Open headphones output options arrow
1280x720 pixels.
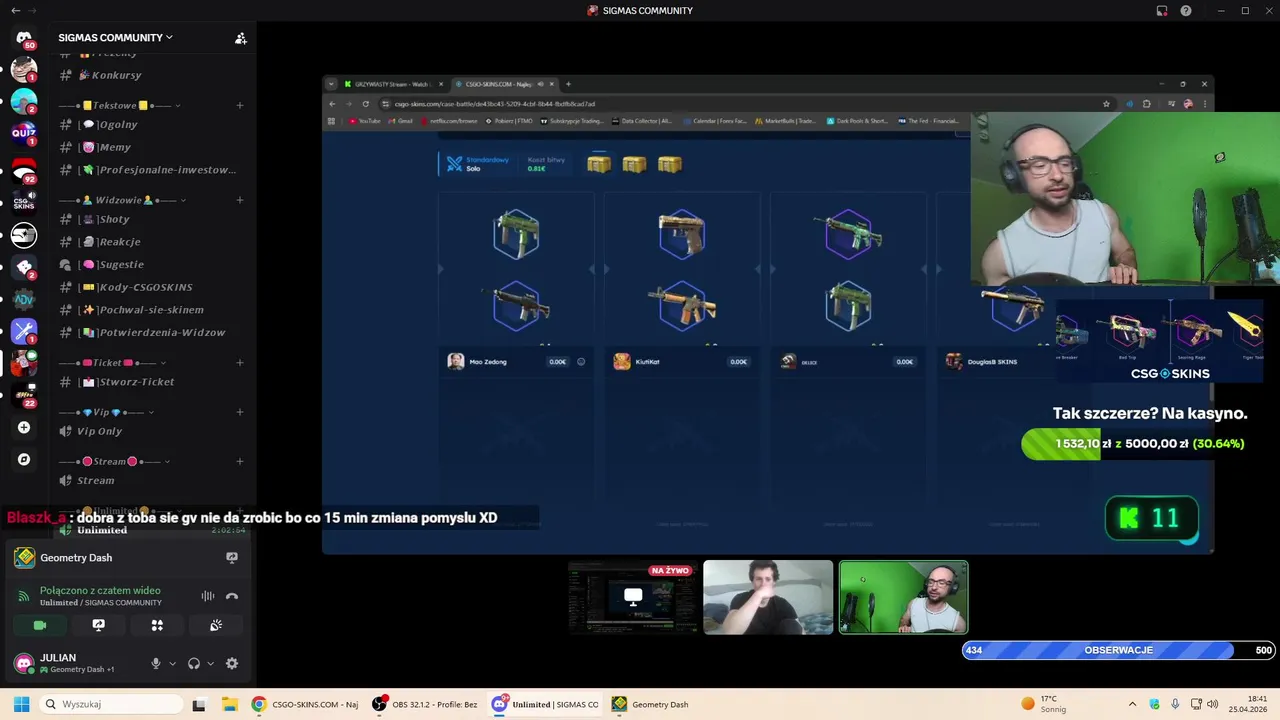[211, 663]
